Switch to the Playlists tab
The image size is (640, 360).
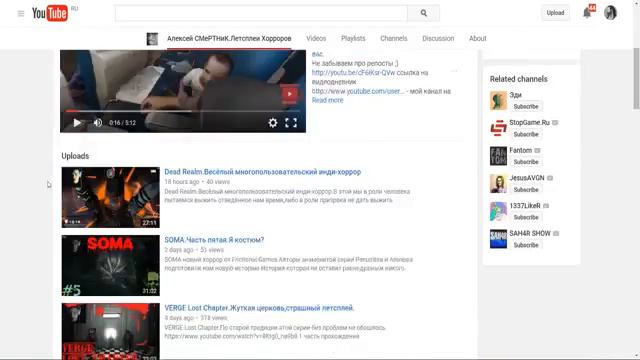click(353, 38)
